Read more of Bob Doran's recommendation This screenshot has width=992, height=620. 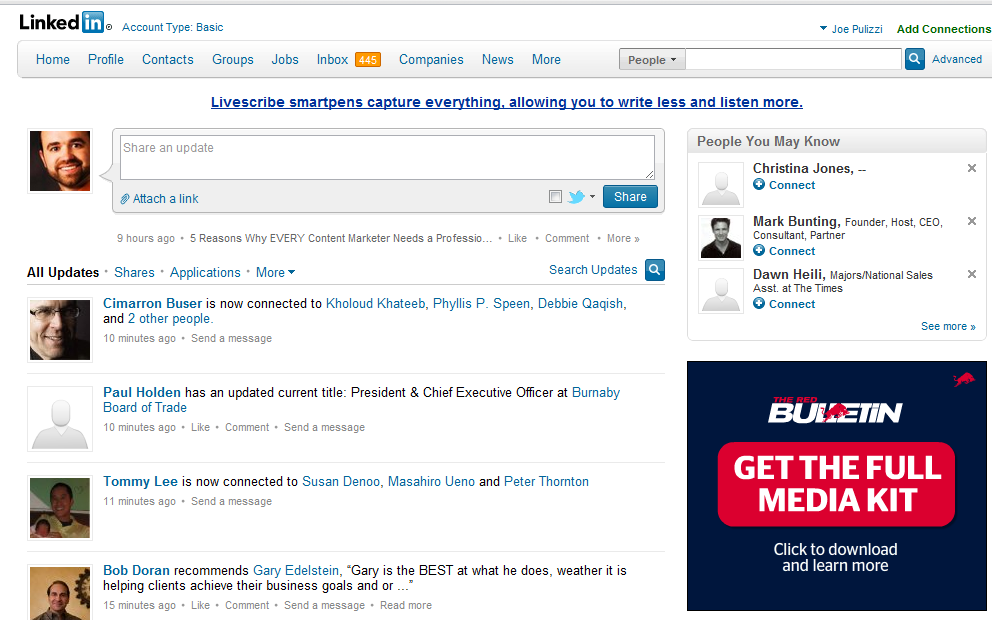tap(406, 605)
